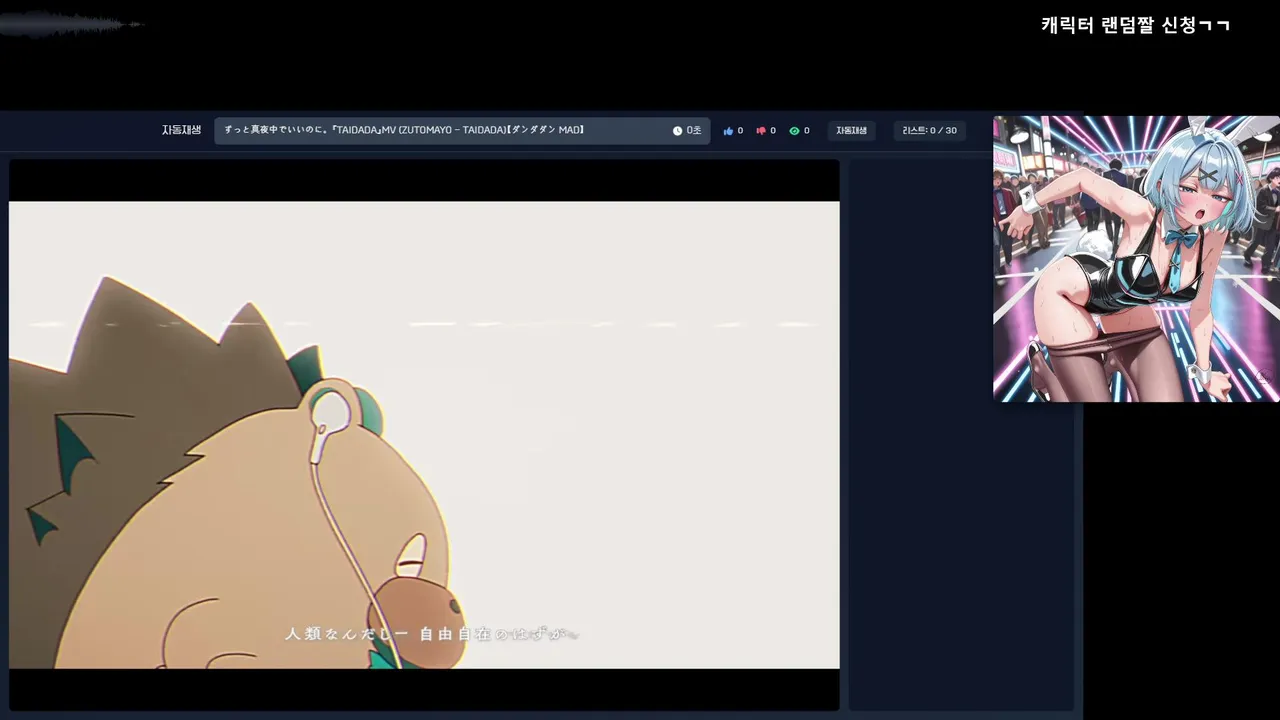Viewport: 1280px width, 720px height.
Task: Click the thumbs-up like icon
Action: 728,131
